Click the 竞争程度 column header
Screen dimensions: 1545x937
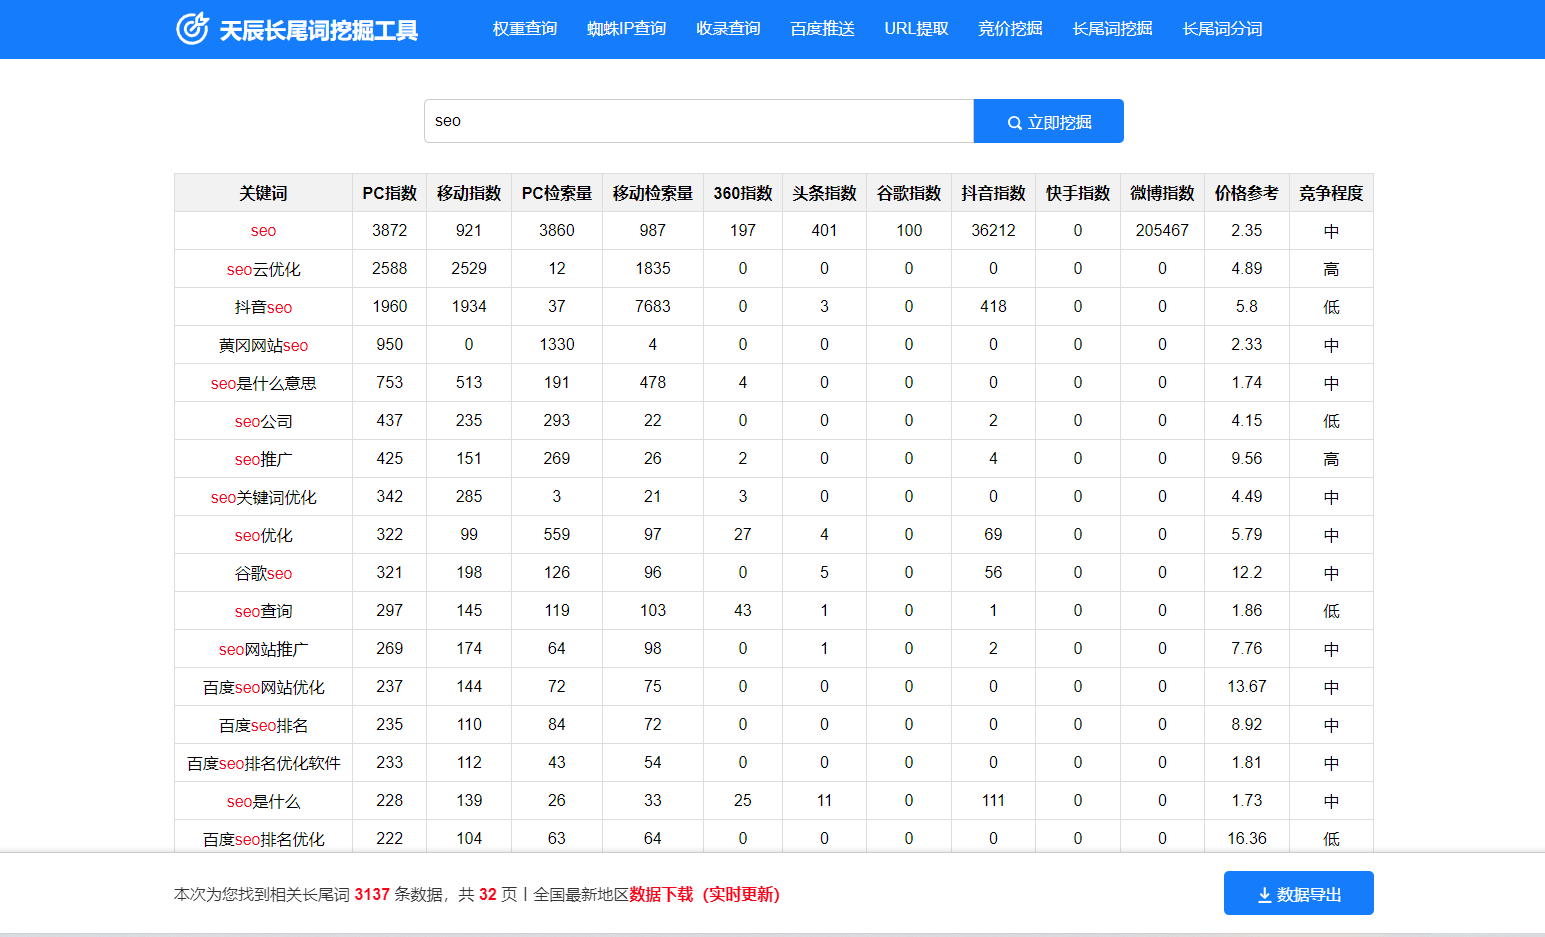tap(1331, 193)
